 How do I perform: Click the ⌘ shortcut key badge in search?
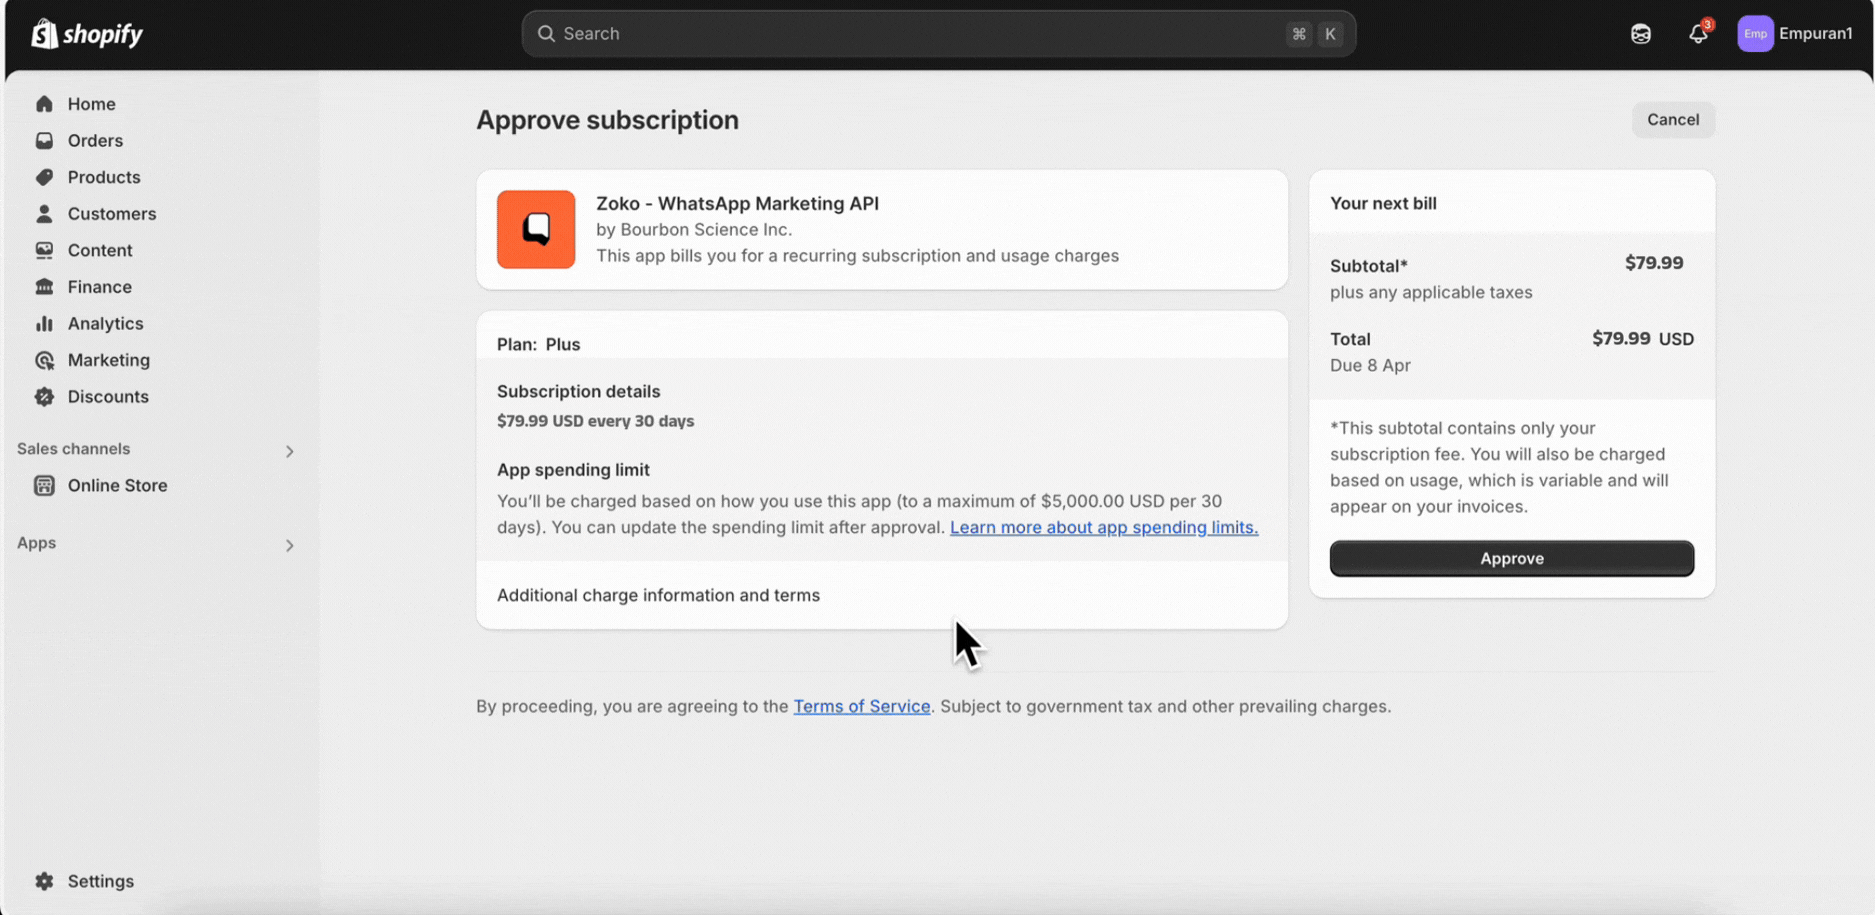[x=1298, y=34]
